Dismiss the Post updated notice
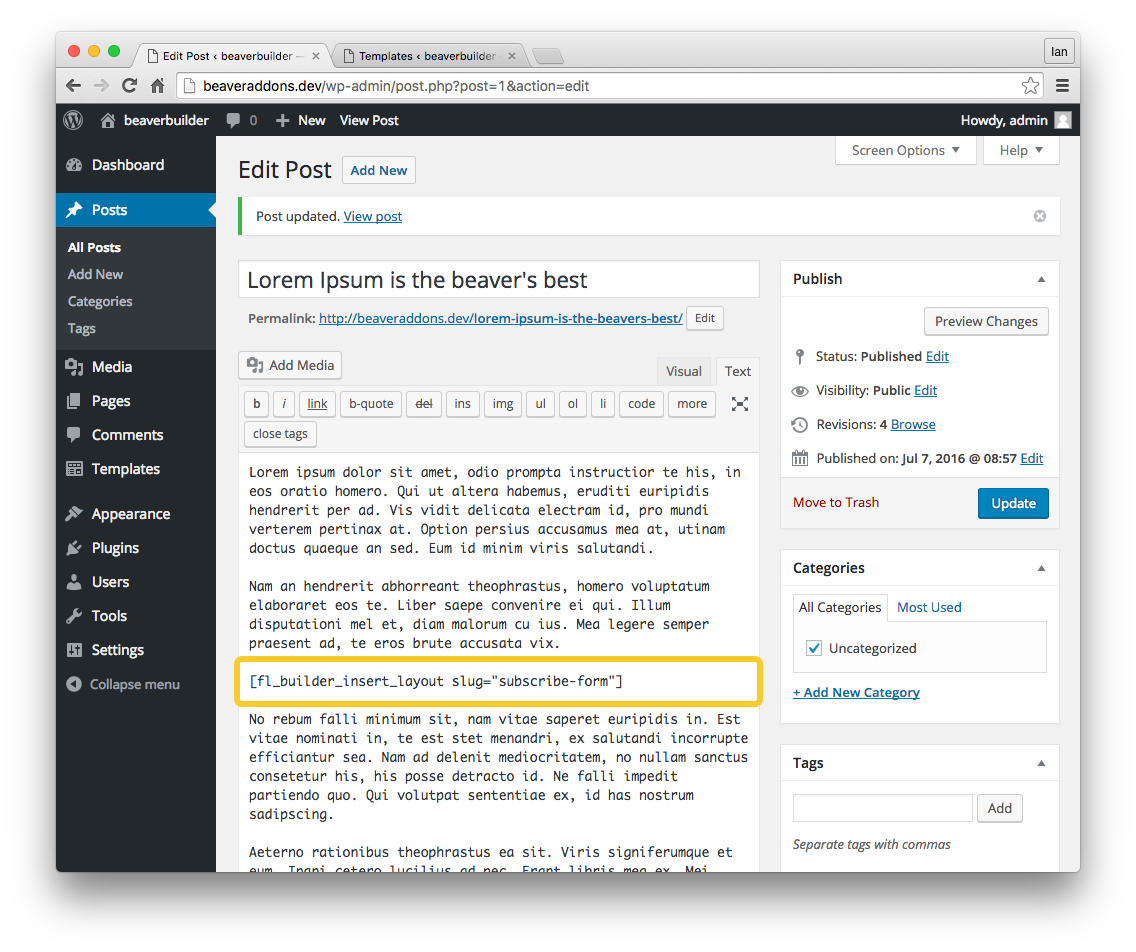This screenshot has height=952, width=1136. pyautogui.click(x=1040, y=216)
